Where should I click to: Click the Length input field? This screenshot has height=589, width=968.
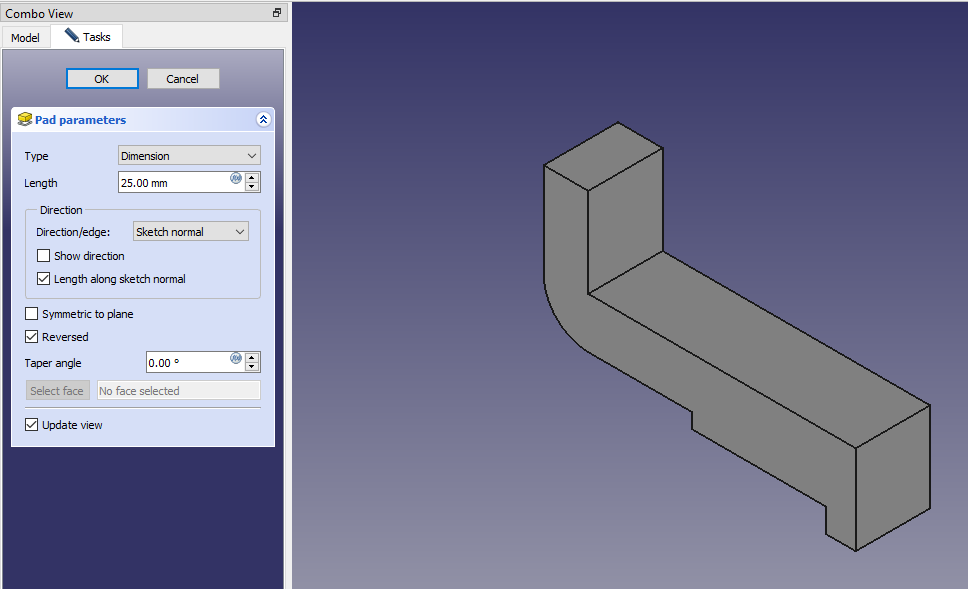point(172,183)
